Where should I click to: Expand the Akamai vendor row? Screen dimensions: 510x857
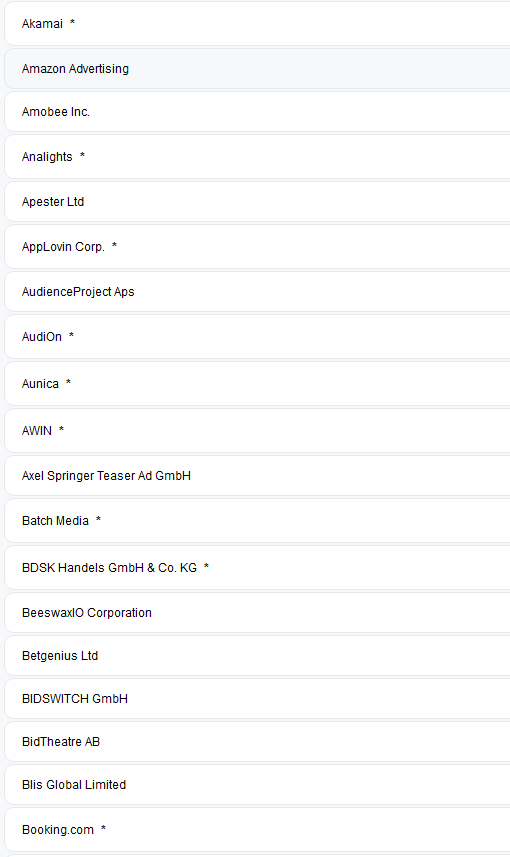[x=257, y=24]
